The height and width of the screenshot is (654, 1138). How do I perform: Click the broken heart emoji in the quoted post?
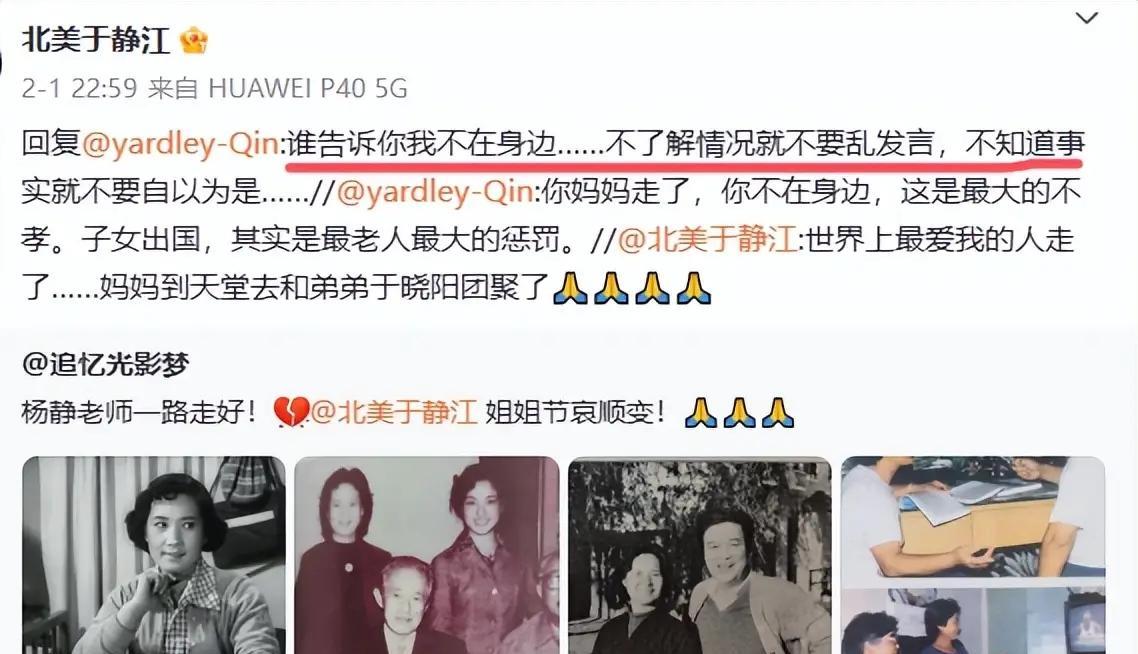291,412
